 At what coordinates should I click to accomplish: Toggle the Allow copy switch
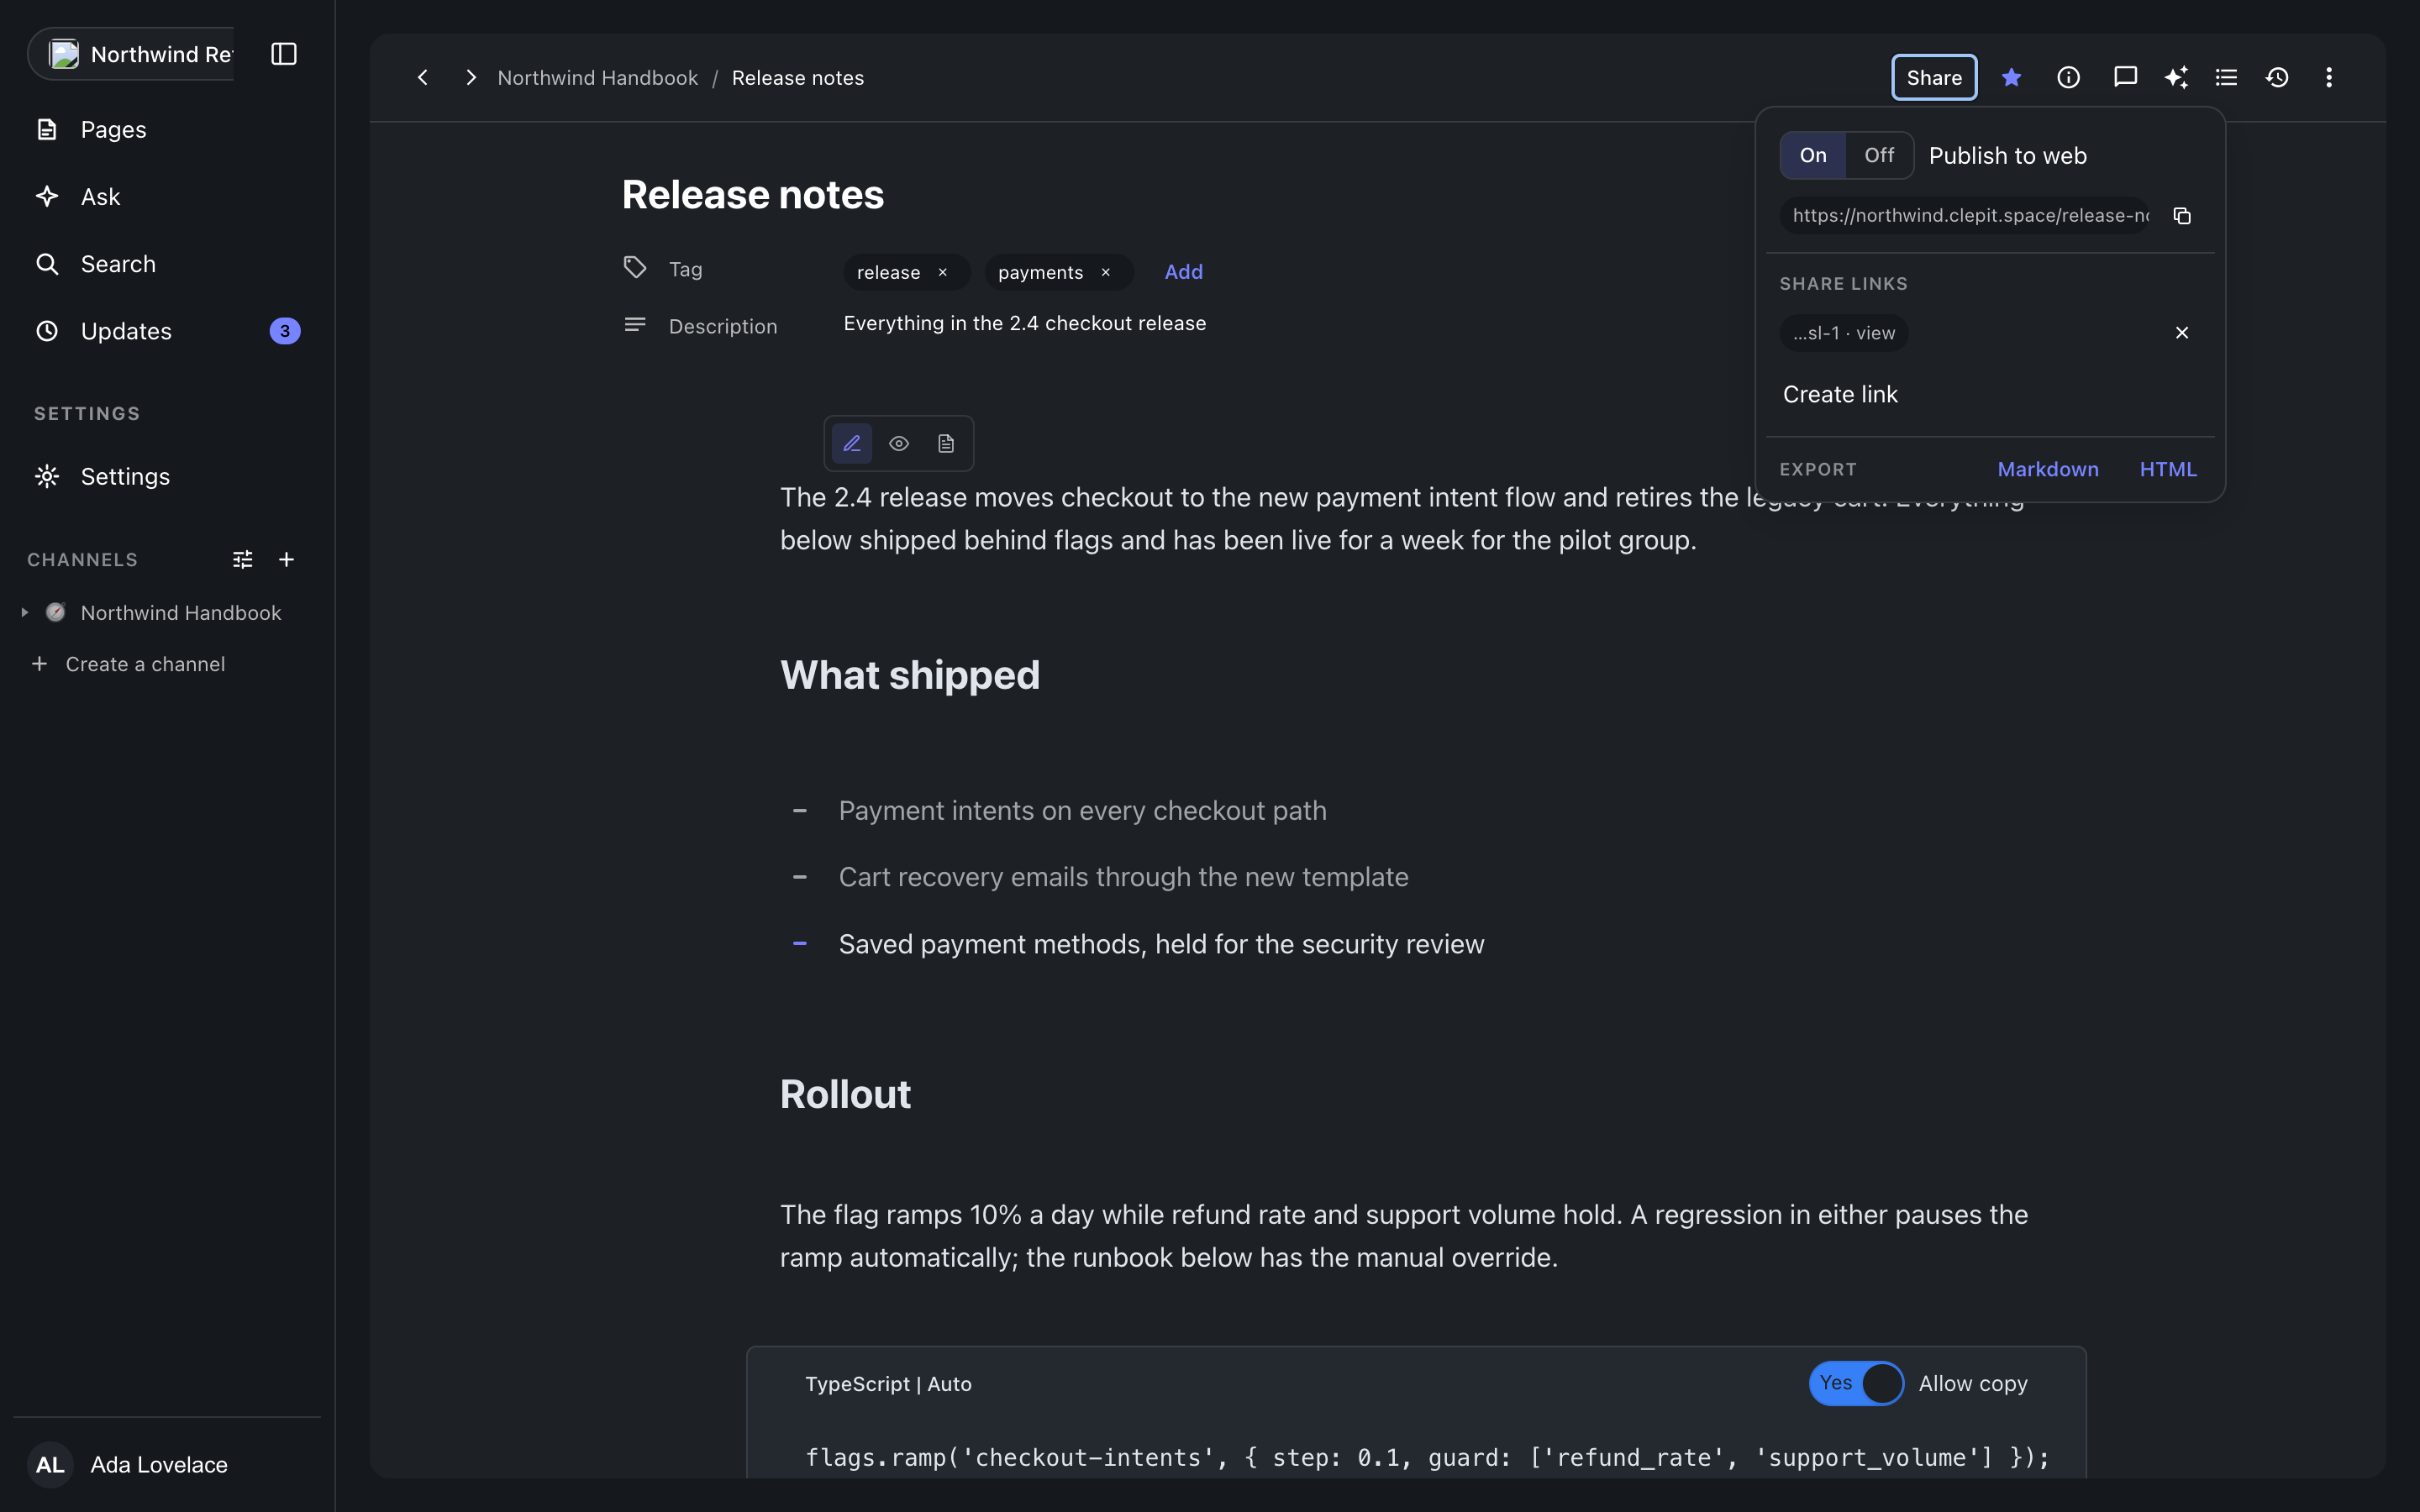coord(1856,1383)
